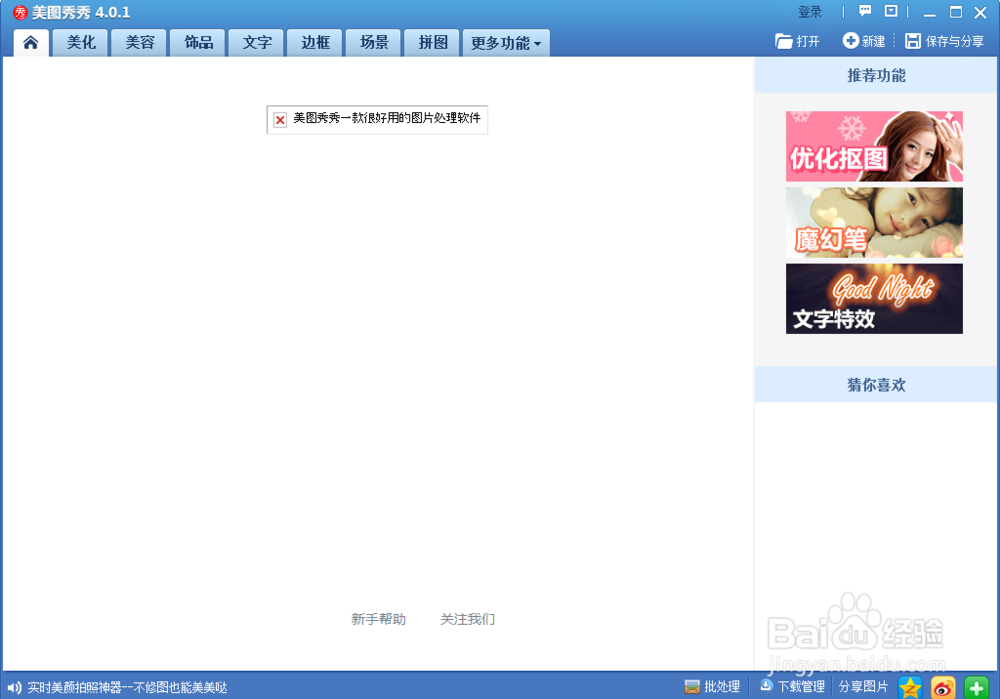Create a new image with 新建
Image resolution: width=1000 pixels, height=699 pixels.
click(x=864, y=41)
